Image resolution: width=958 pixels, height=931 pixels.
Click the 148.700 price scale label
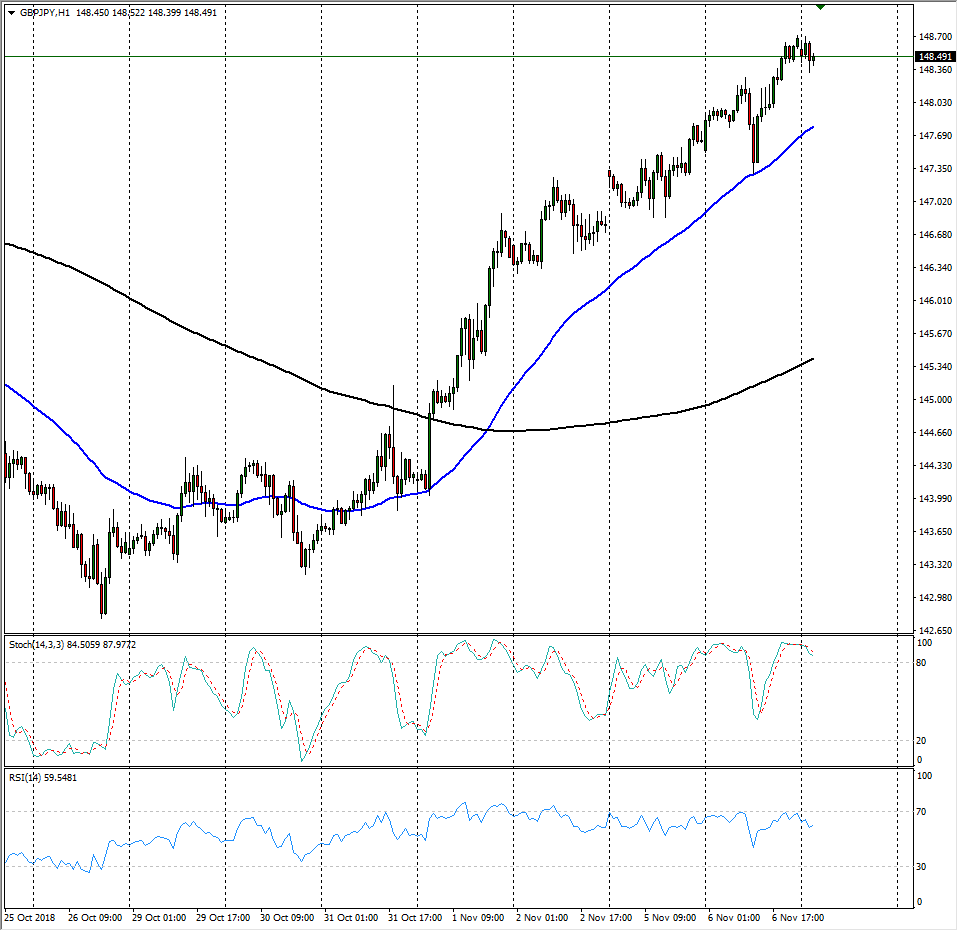point(936,37)
